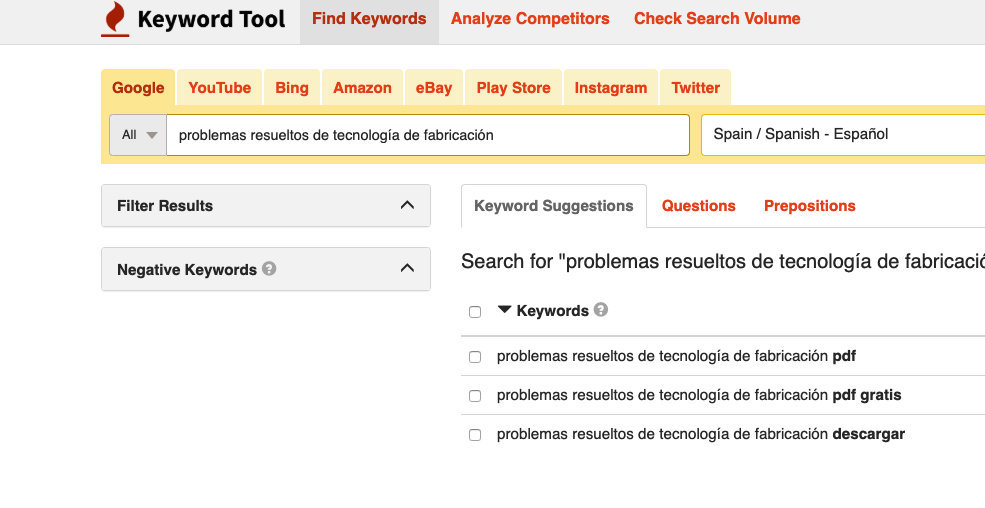Switch to the Bing tab

[292, 88]
